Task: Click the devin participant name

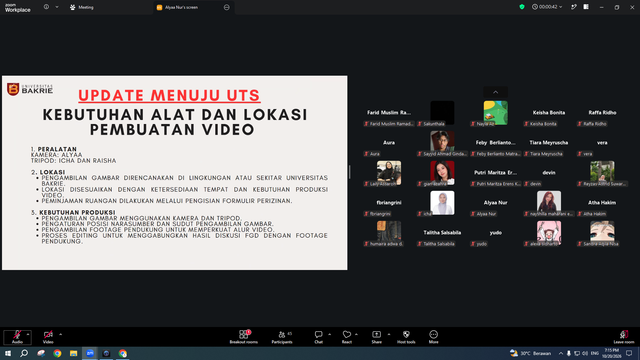Action: tap(549, 172)
